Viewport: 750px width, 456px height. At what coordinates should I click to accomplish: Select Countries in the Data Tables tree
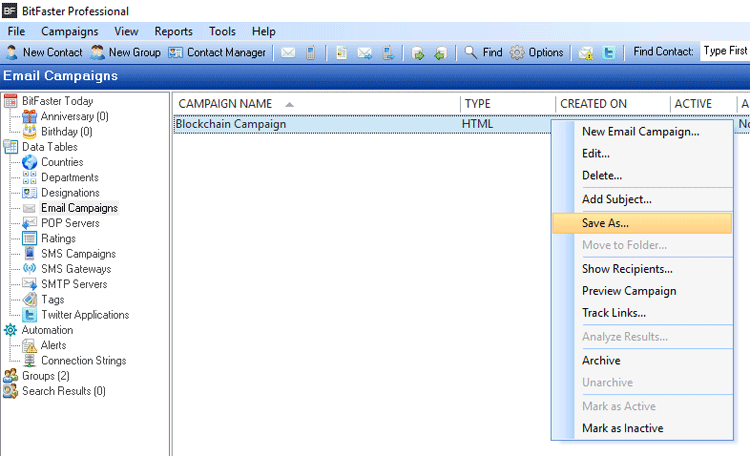pyautogui.click(x=61, y=162)
